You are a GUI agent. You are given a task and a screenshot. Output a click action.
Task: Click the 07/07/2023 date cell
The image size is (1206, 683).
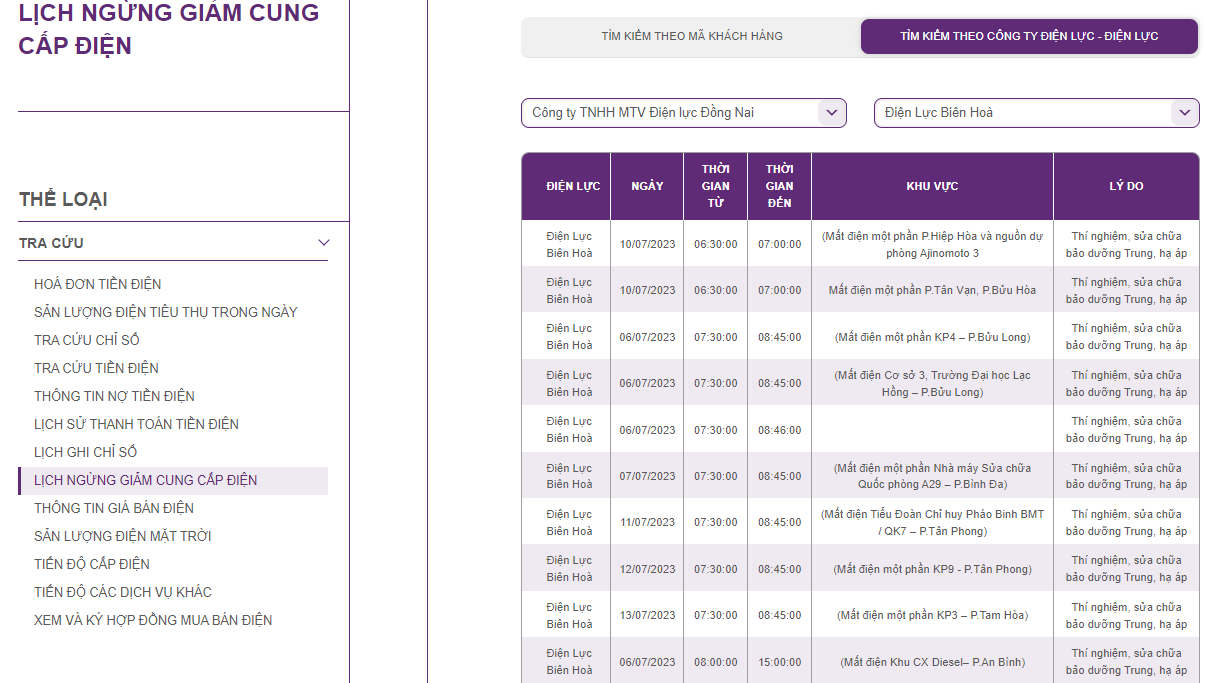click(x=647, y=476)
